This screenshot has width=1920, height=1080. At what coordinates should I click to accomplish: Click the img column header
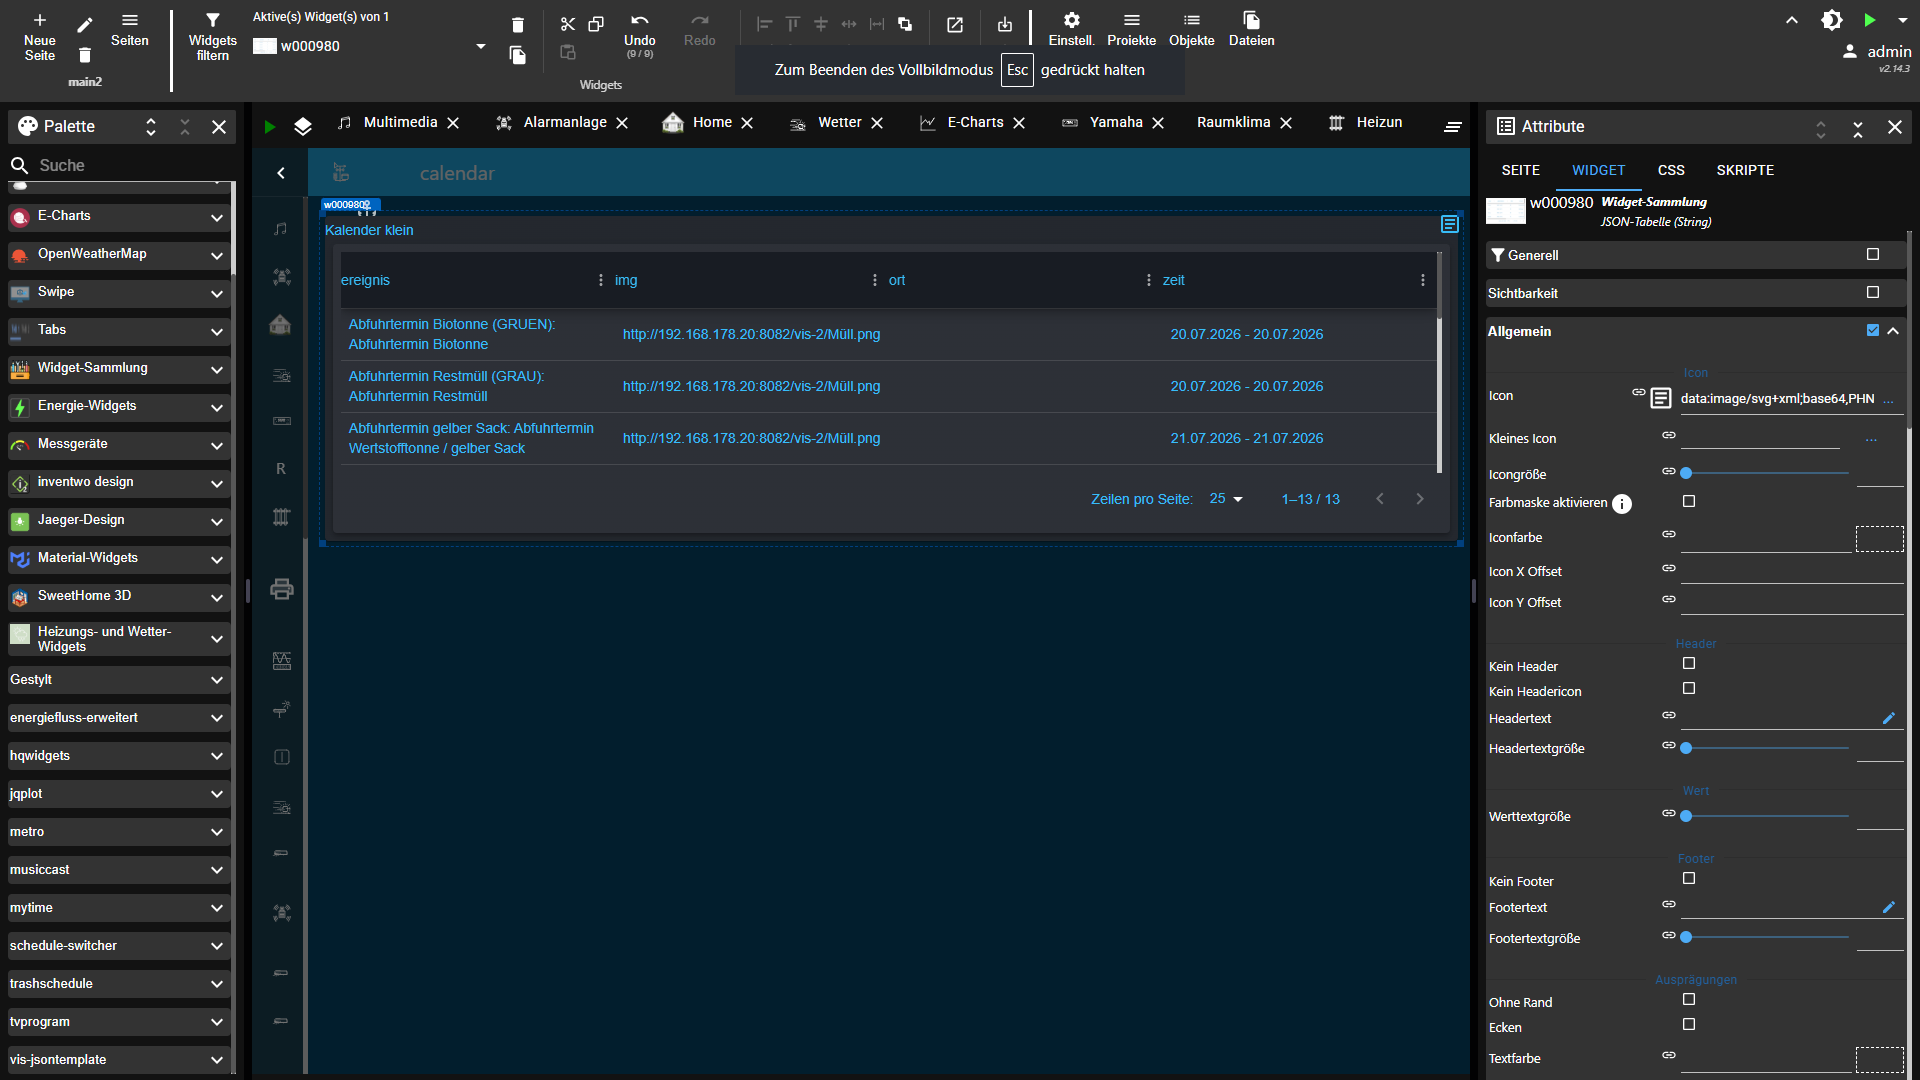click(626, 280)
